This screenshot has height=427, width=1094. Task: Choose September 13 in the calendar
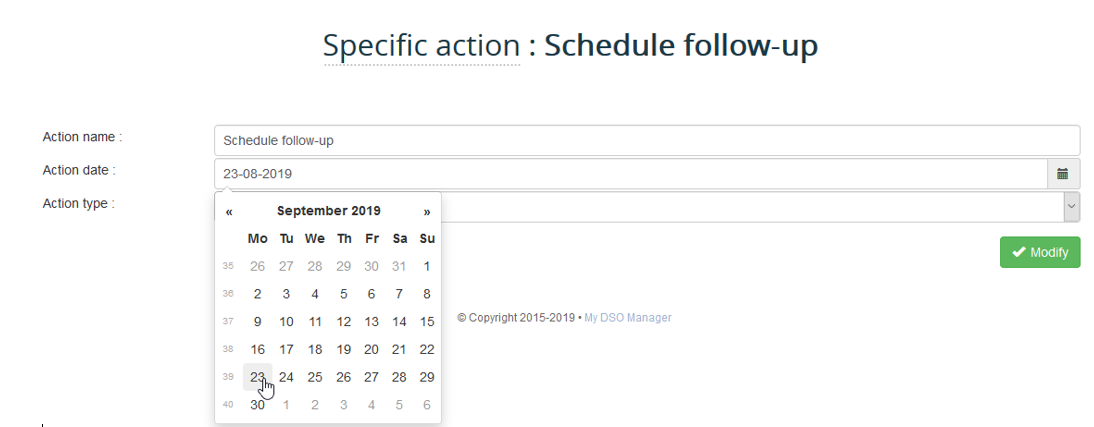[x=371, y=322]
